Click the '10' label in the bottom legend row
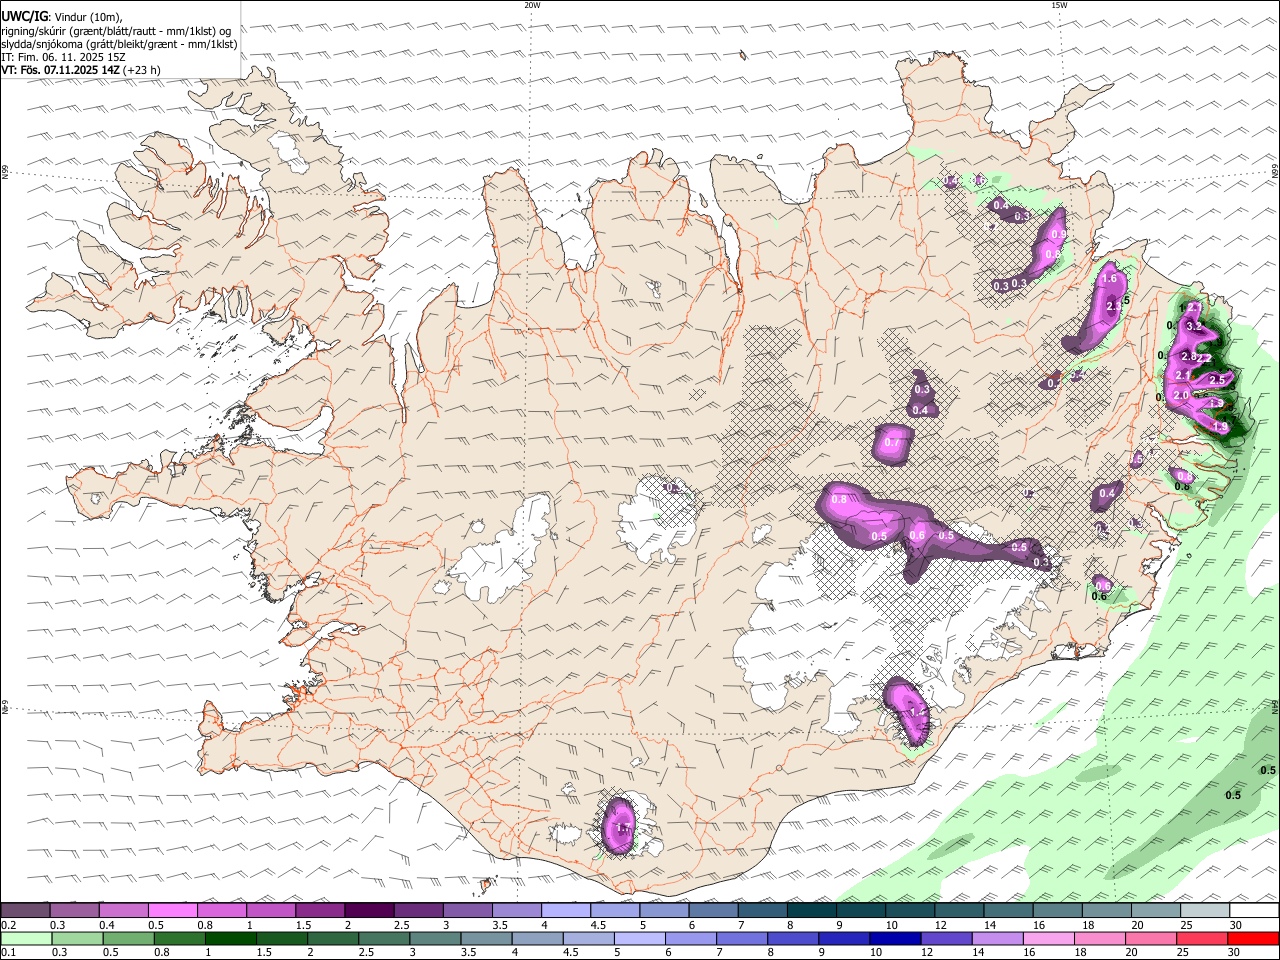 click(x=875, y=953)
